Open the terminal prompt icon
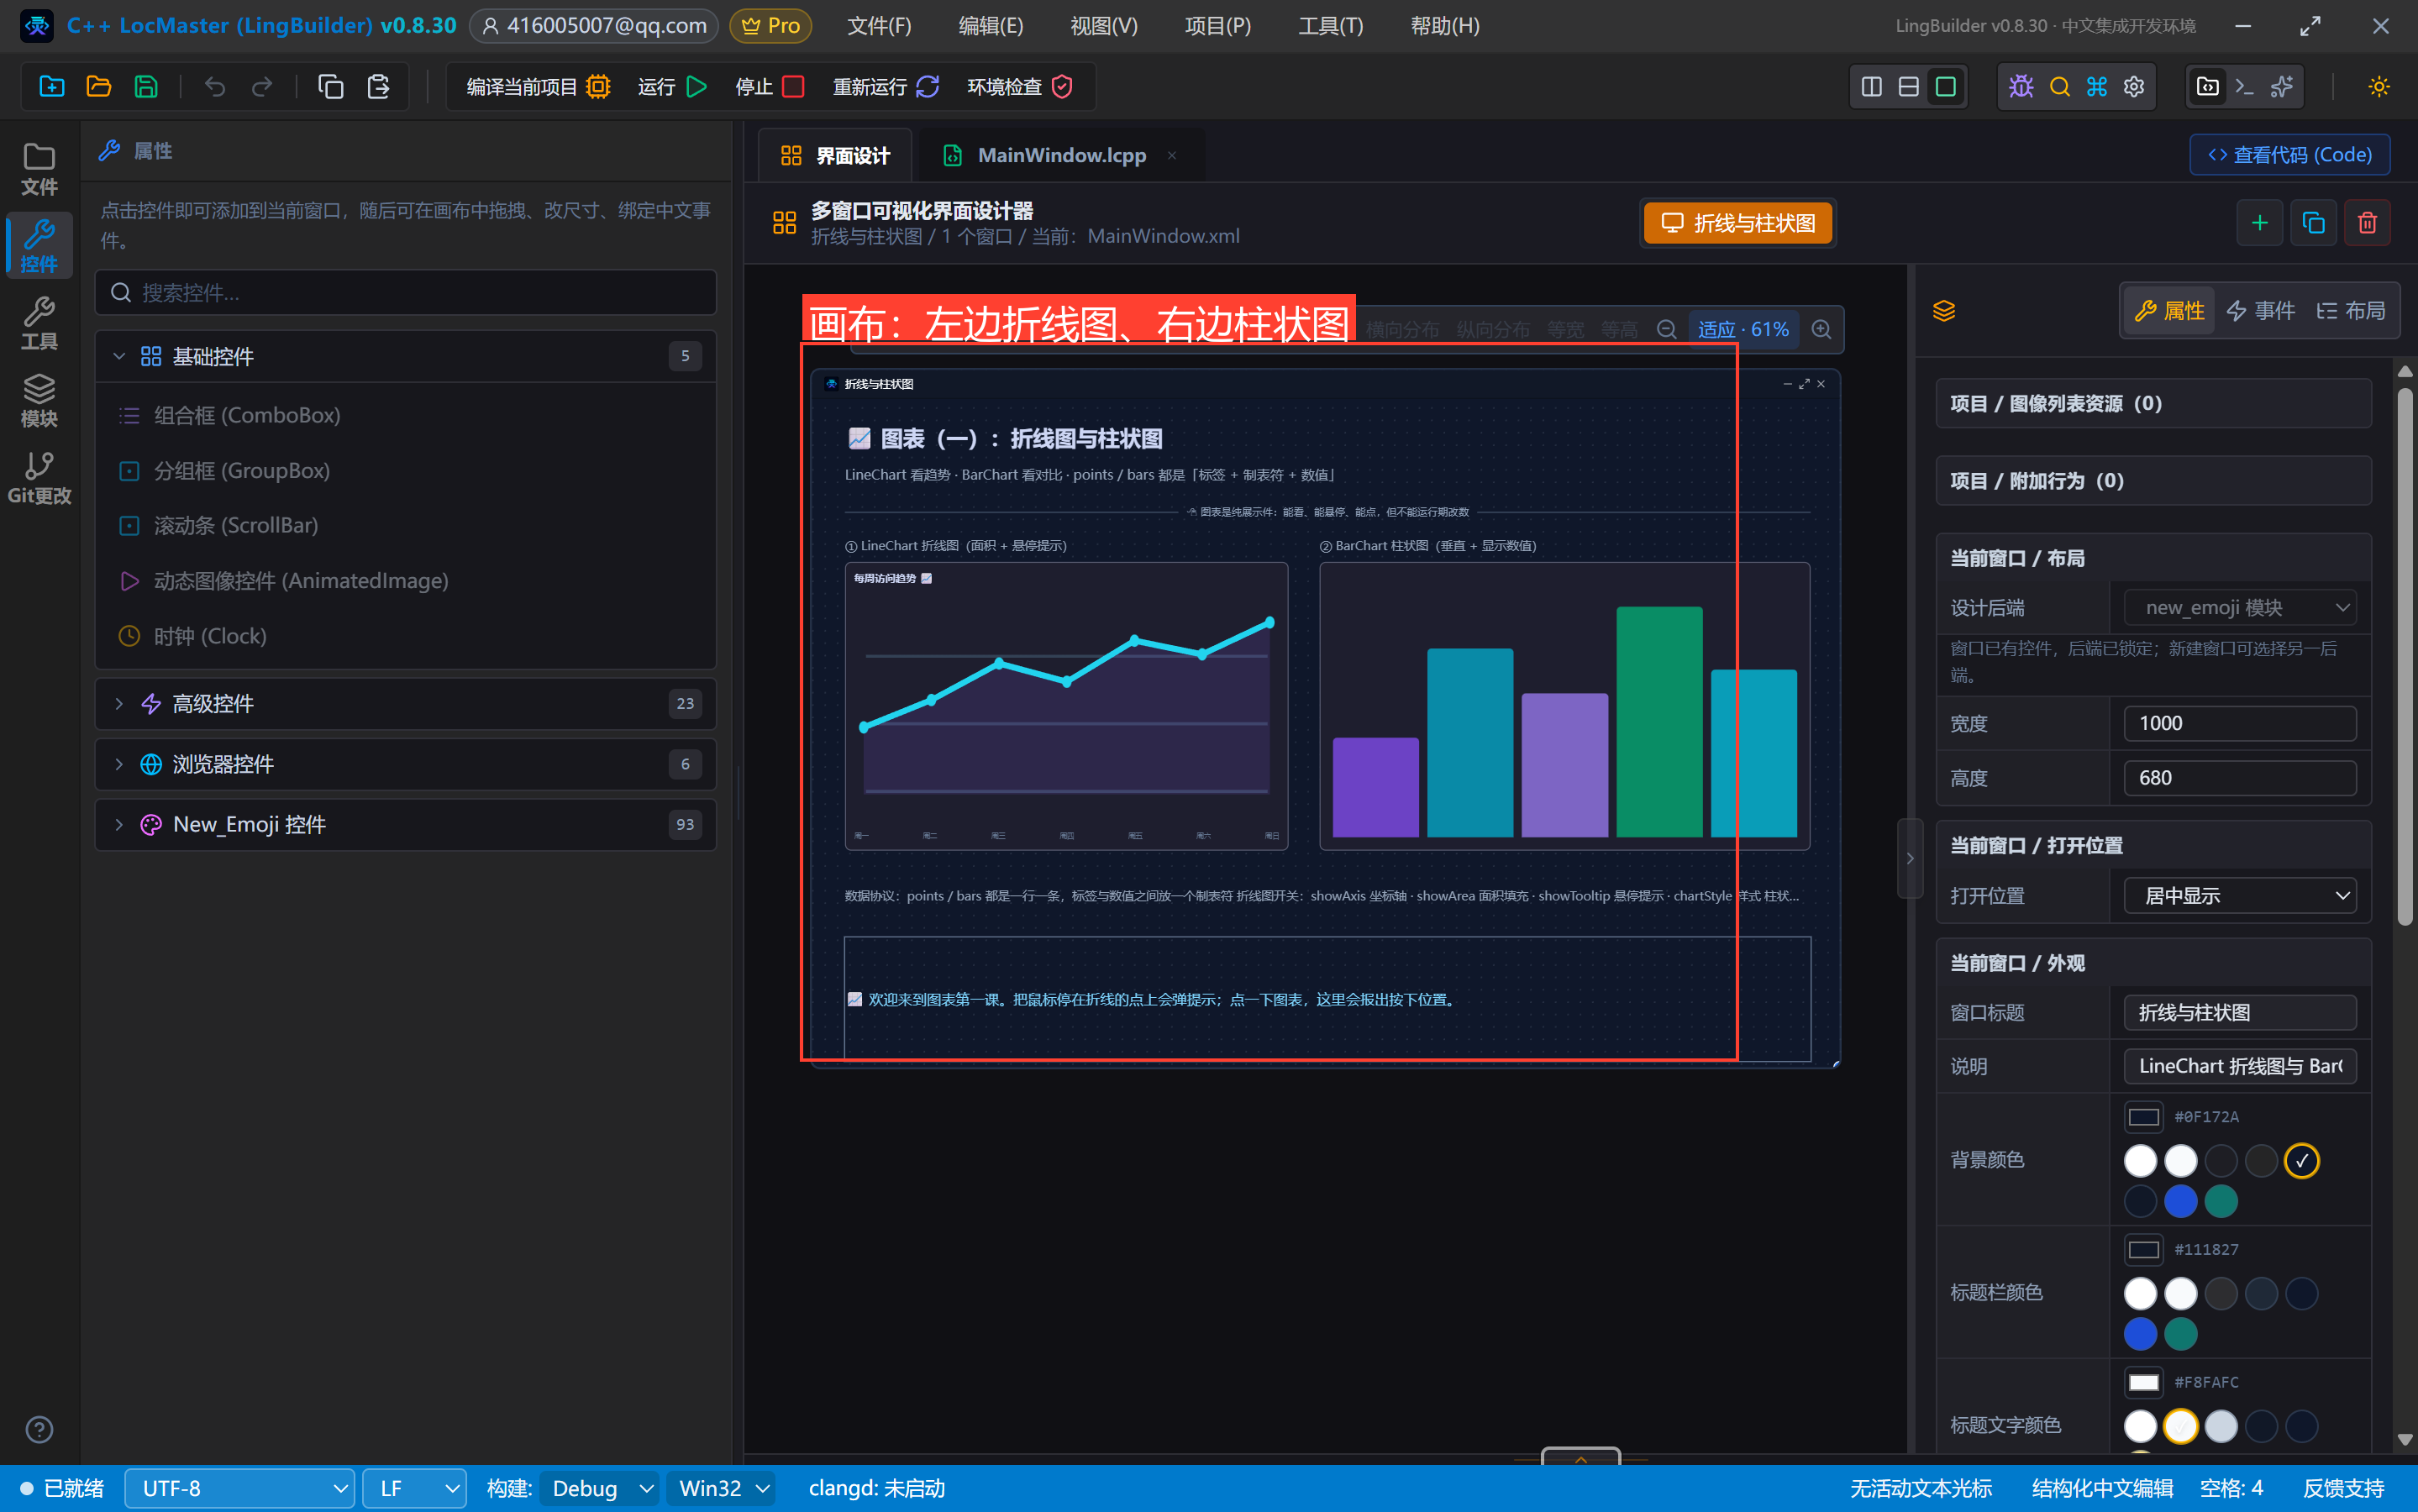Screen dimensions: 2418x1512 tap(2244, 87)
